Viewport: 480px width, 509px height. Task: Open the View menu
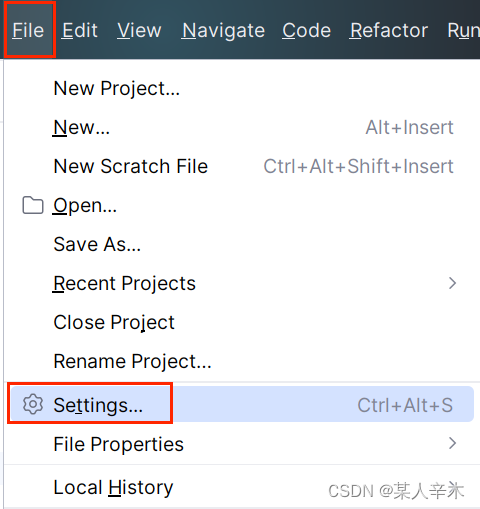[139, 30]
